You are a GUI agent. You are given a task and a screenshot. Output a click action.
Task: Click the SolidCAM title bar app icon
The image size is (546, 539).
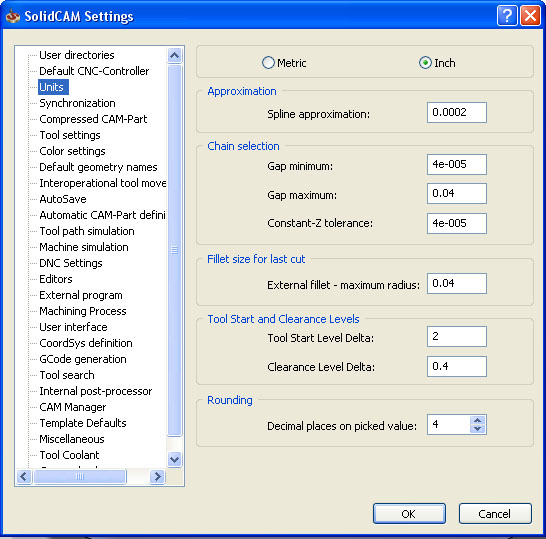(13, 16)
